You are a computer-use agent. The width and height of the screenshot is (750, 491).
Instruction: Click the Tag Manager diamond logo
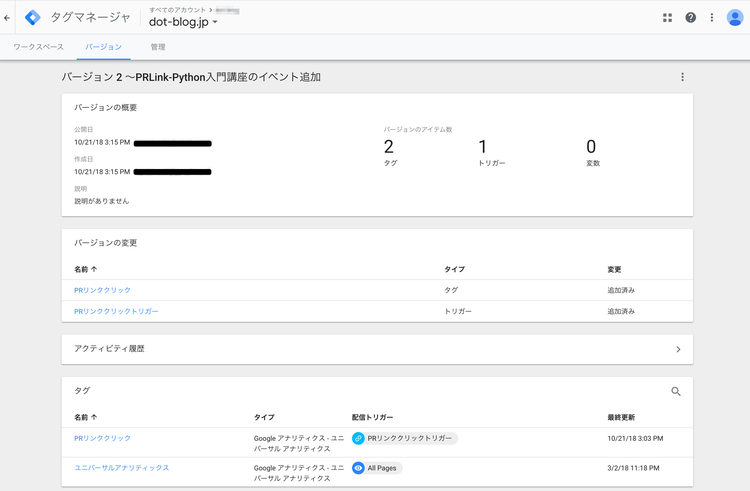tap(33, 18)
